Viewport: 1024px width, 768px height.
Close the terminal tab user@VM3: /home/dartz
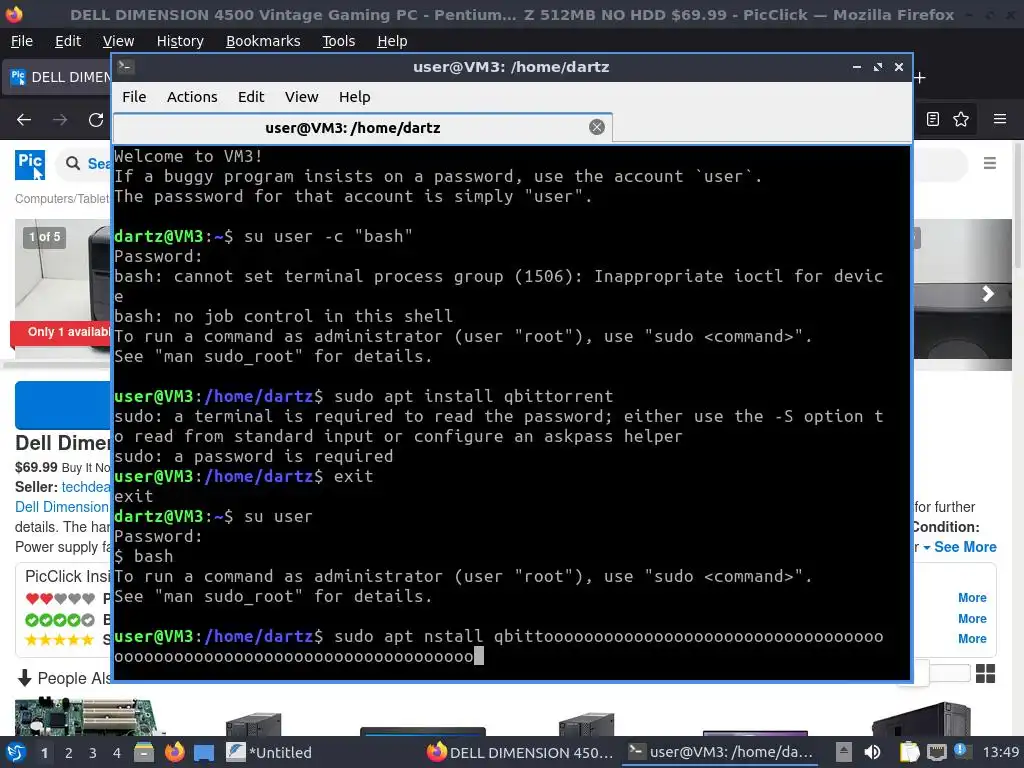597,127
